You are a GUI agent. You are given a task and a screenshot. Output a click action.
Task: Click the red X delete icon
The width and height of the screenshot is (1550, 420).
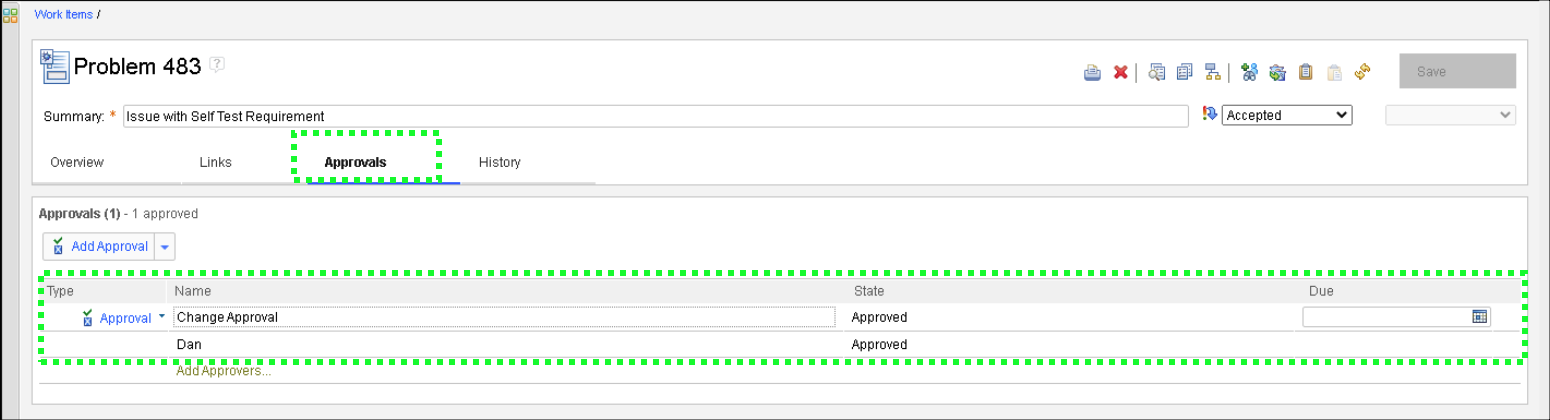point(1121,72)
